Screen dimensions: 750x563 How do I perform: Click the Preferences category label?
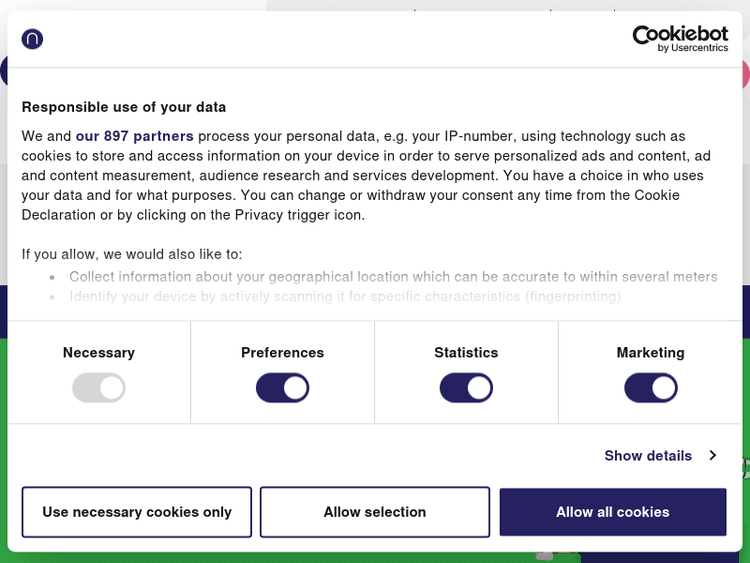[x=282, y=353]
